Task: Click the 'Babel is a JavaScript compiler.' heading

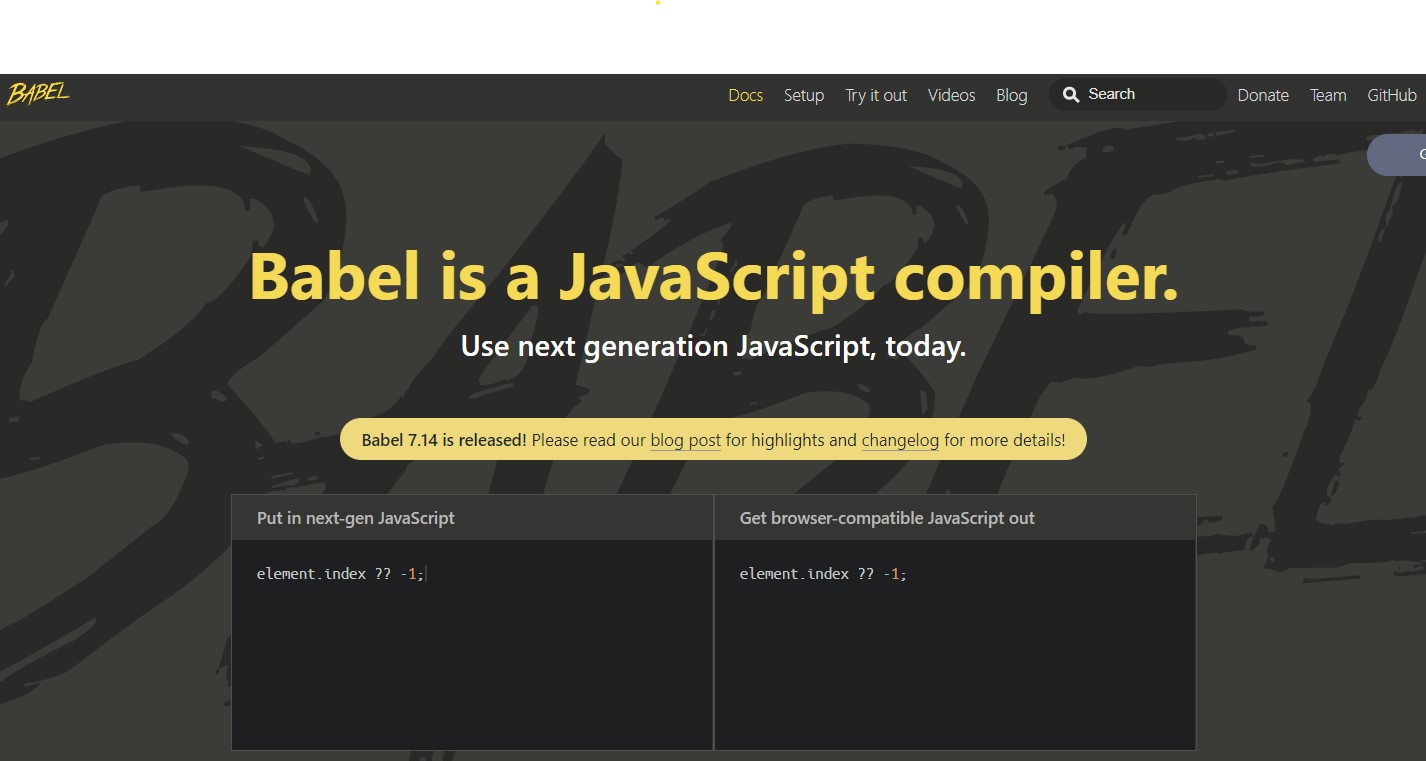Action: click(x=713, y=277)
